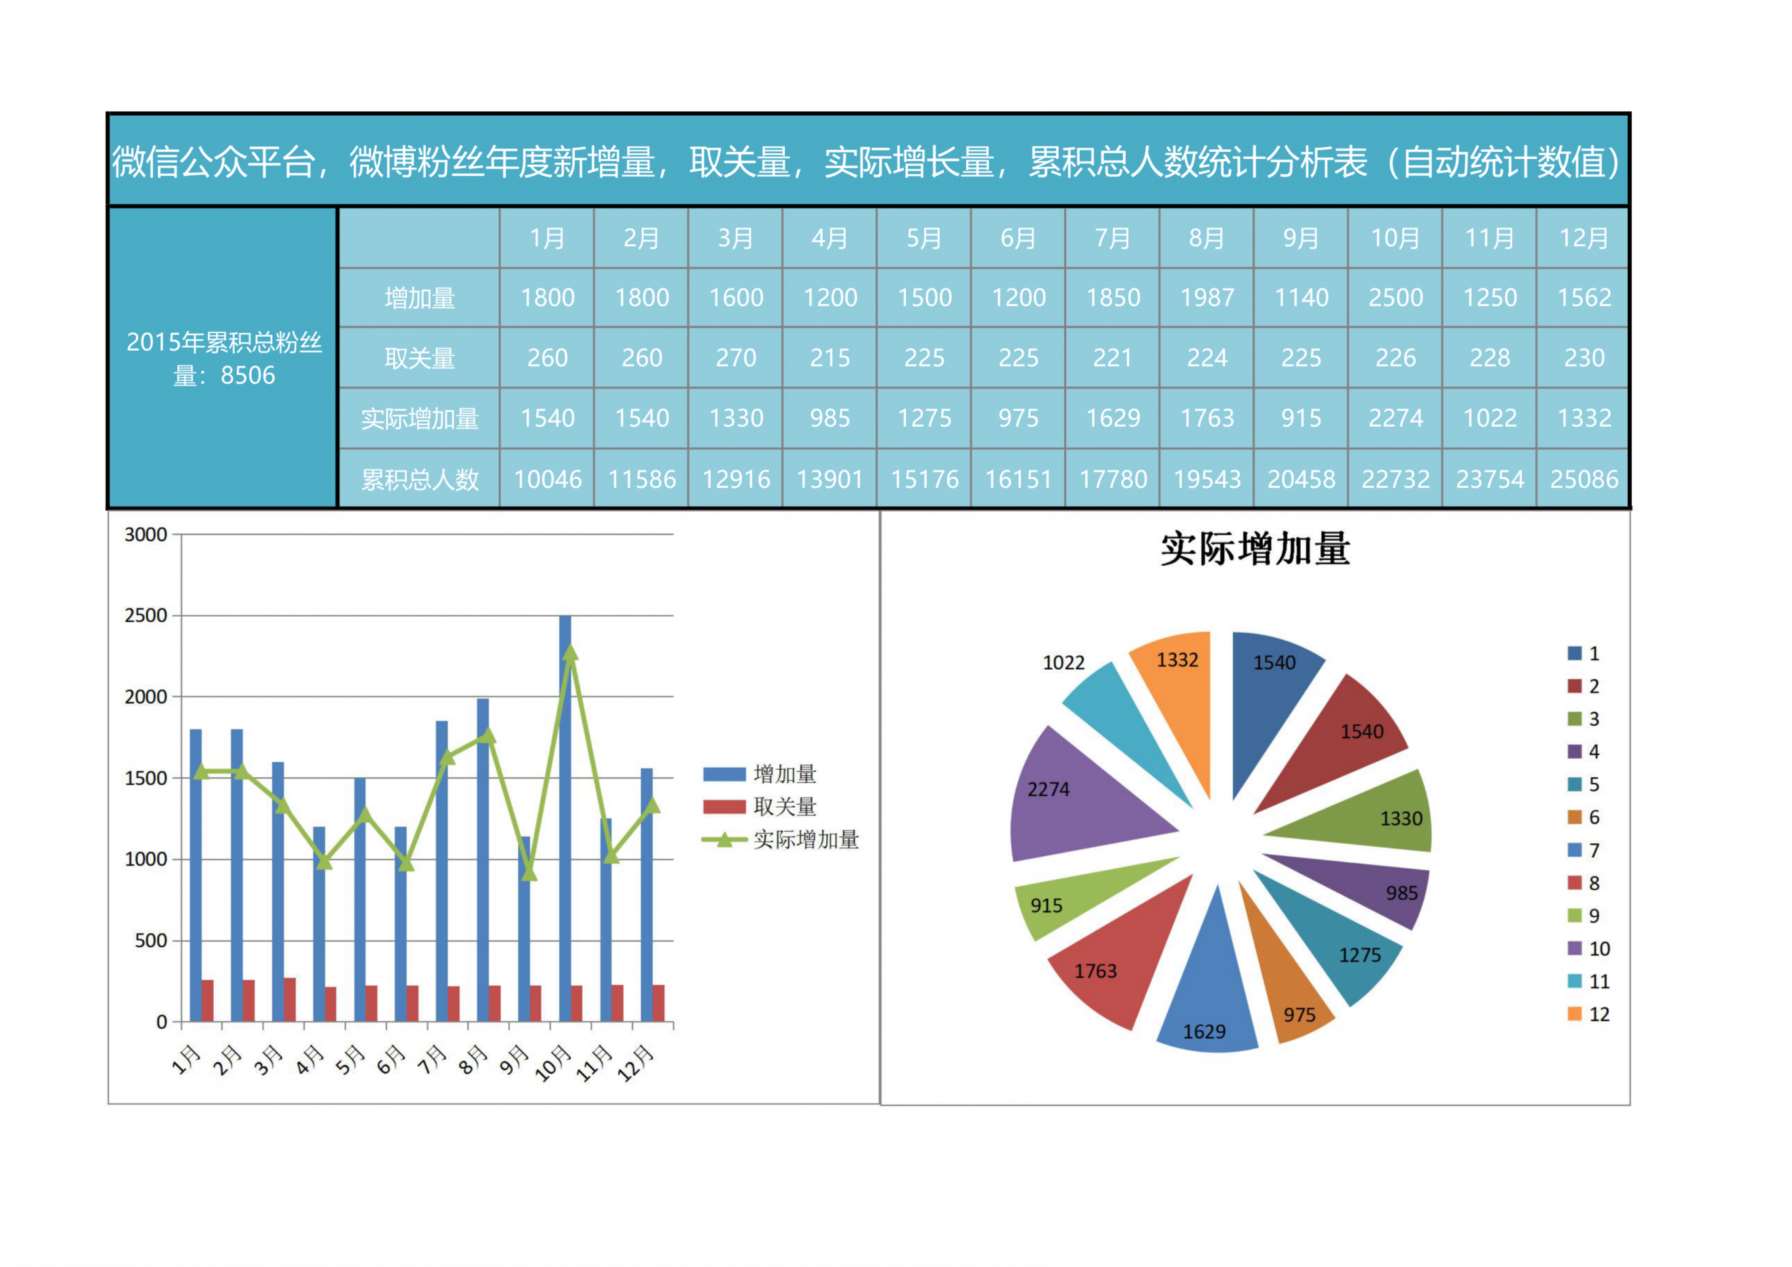
Task: Click the 累积总人数 row label
Action: pos(420,479)
